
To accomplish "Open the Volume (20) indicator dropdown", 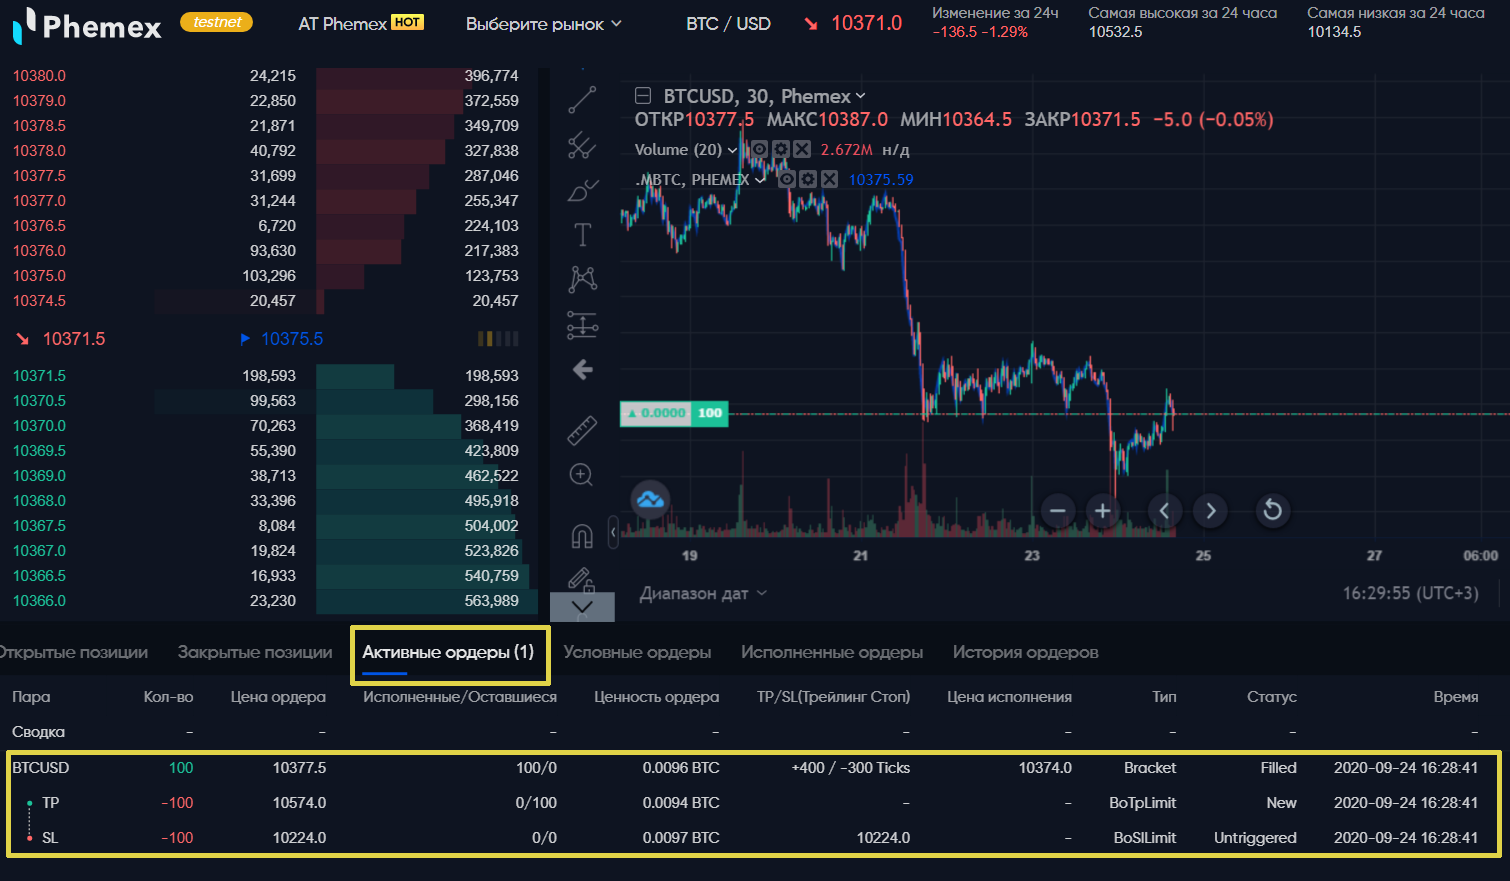I will coord(686,150).
